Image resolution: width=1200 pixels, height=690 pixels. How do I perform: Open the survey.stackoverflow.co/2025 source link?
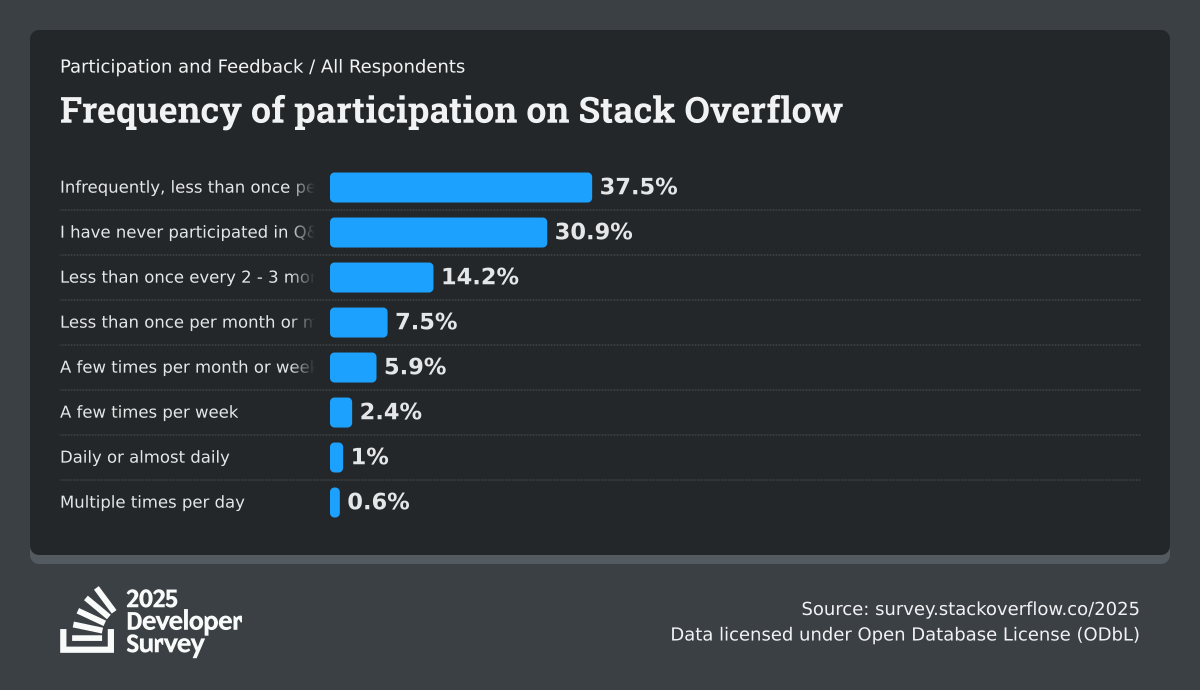click(1007, 609)
